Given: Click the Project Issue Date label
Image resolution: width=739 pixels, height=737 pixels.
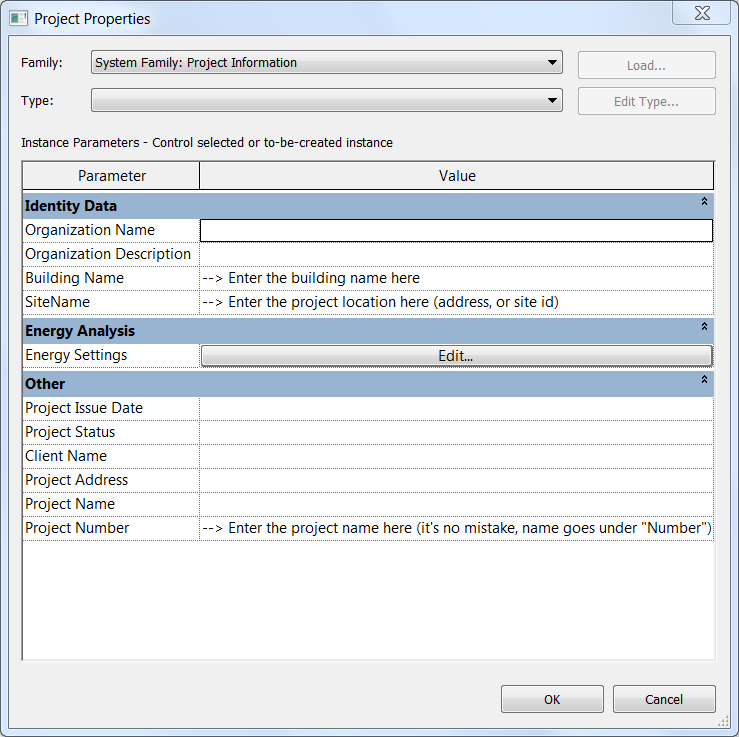Looking at the screenshot, I should [x=84, y=408].
